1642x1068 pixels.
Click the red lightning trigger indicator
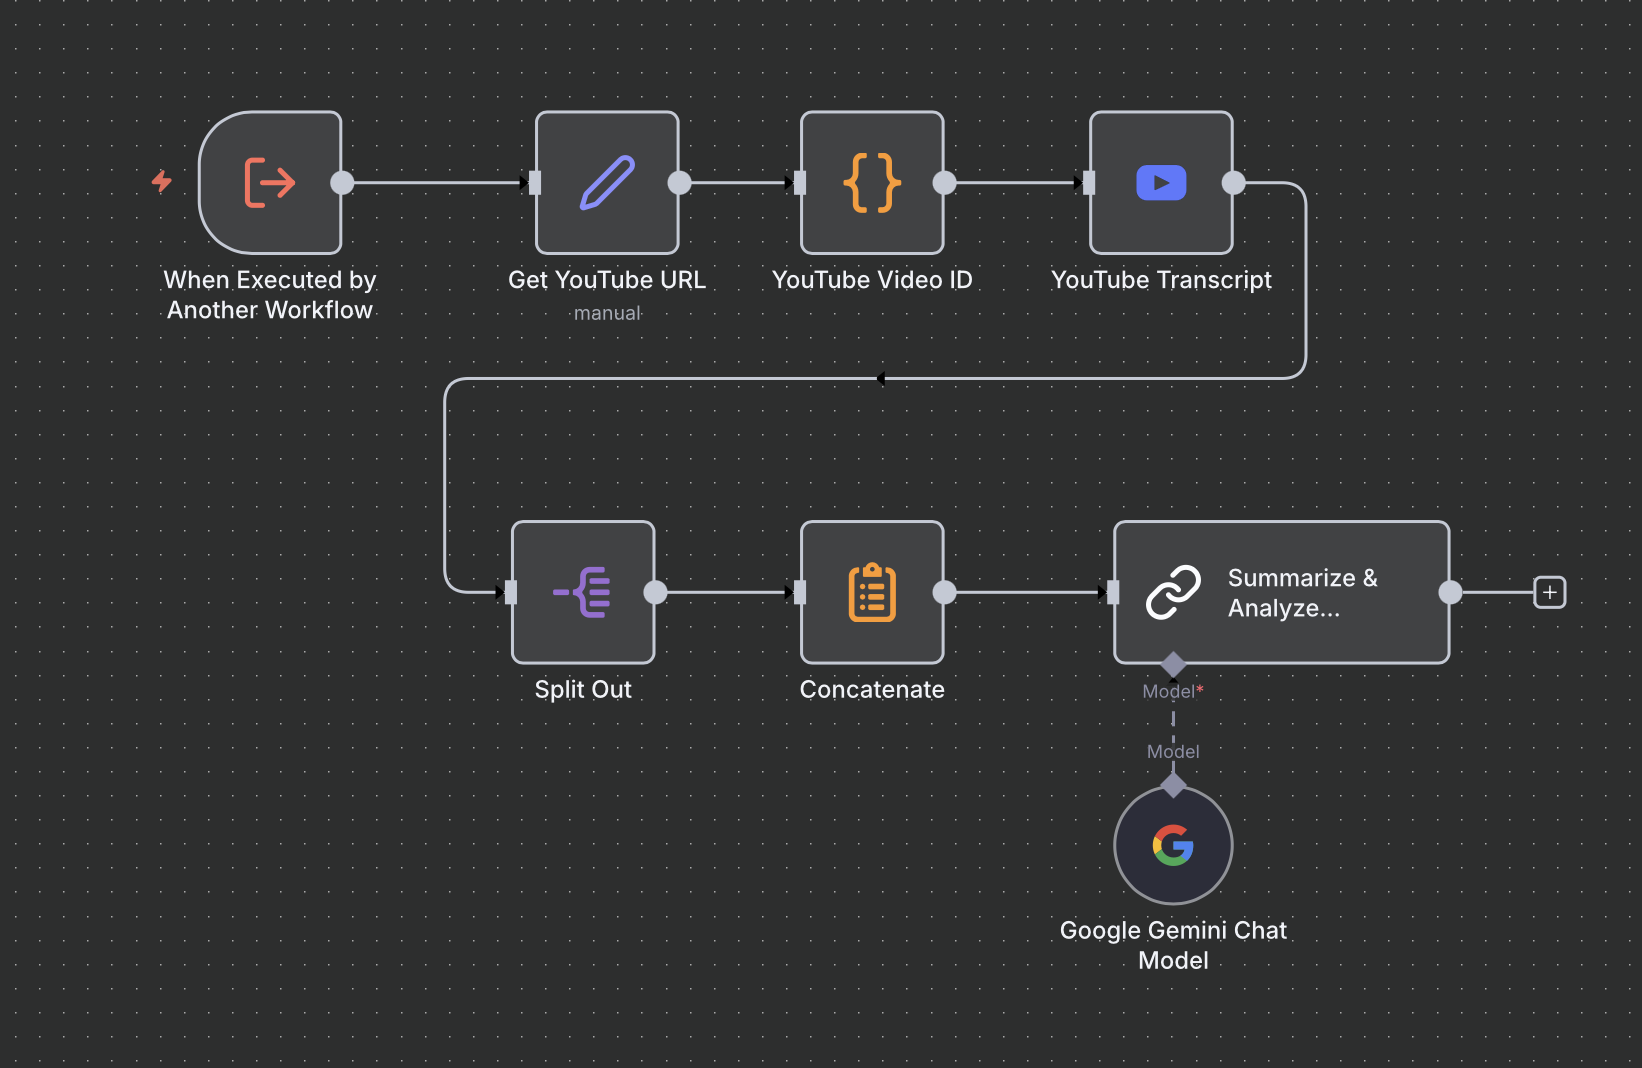(x=161, y=181)
